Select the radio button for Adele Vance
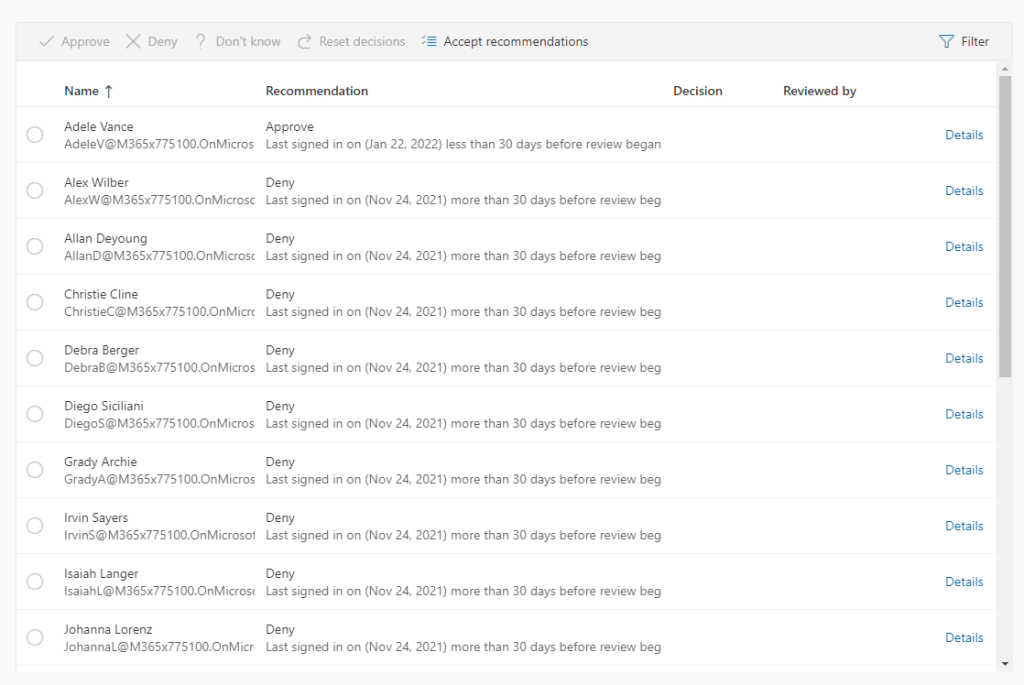Viewport: 1024px width, 685px height. click(35, 135)
